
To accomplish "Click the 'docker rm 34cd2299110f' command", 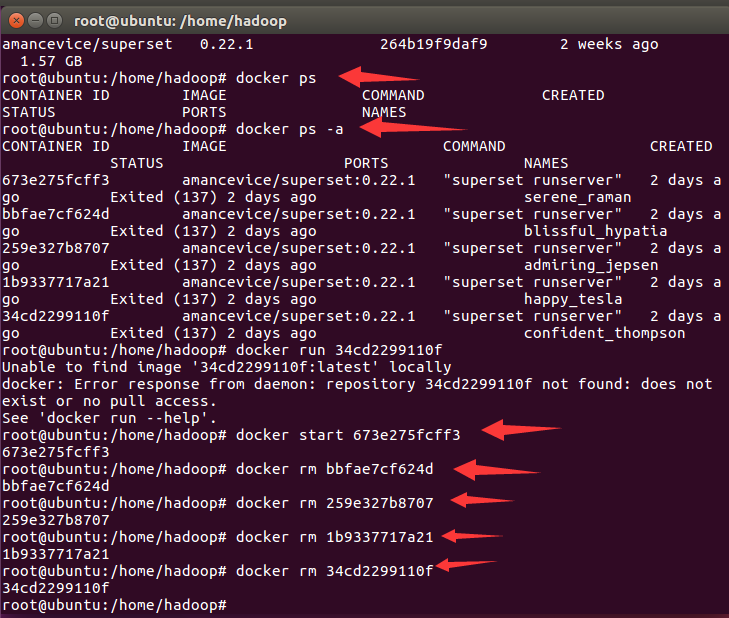I will click(x=334, y=571).
